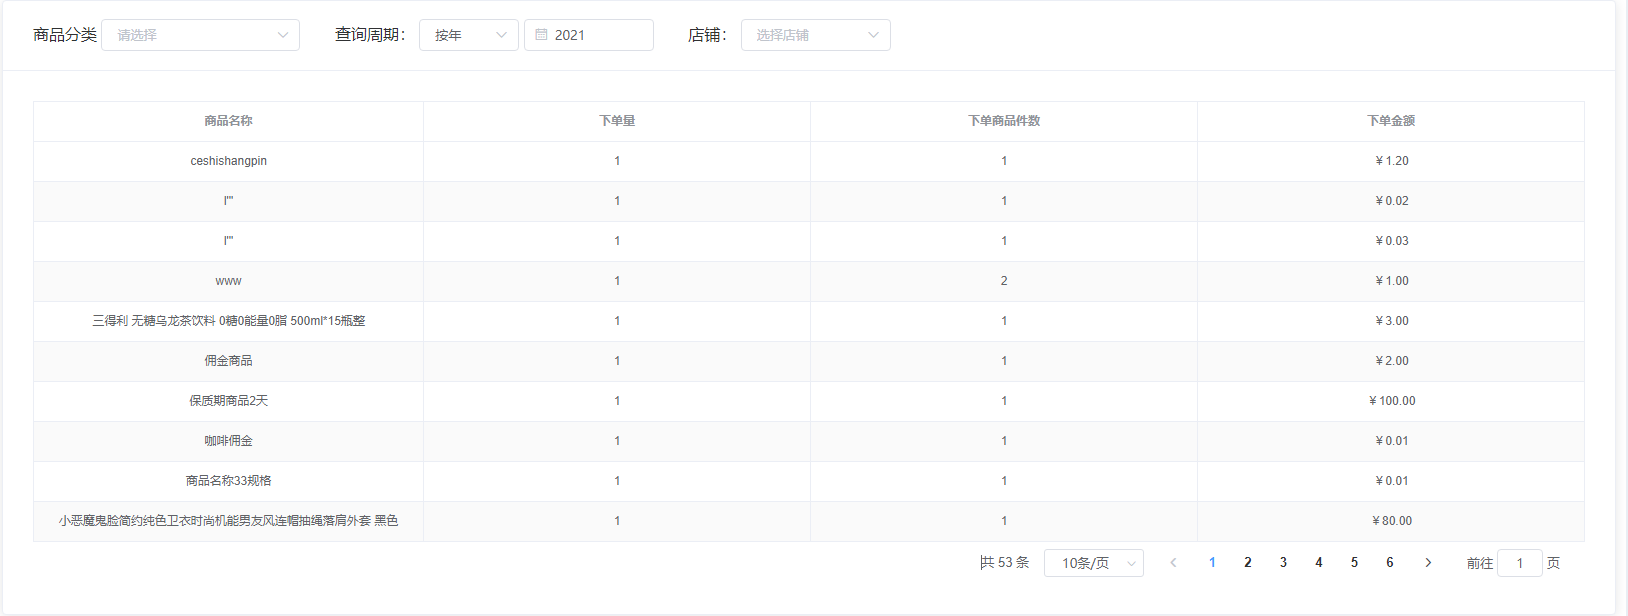The image size is (1628, 616).
Task: Click the 前往 page number input
Action: [x=1520, y=563]
